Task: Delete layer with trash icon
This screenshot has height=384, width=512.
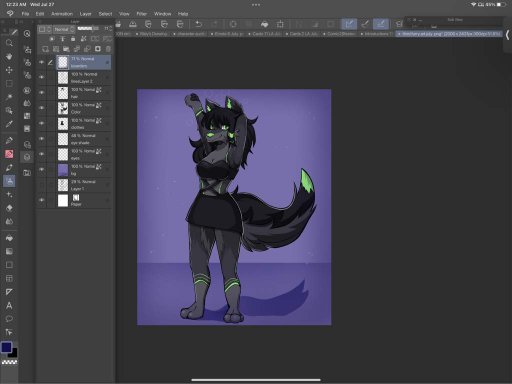Action: [108, 49]
